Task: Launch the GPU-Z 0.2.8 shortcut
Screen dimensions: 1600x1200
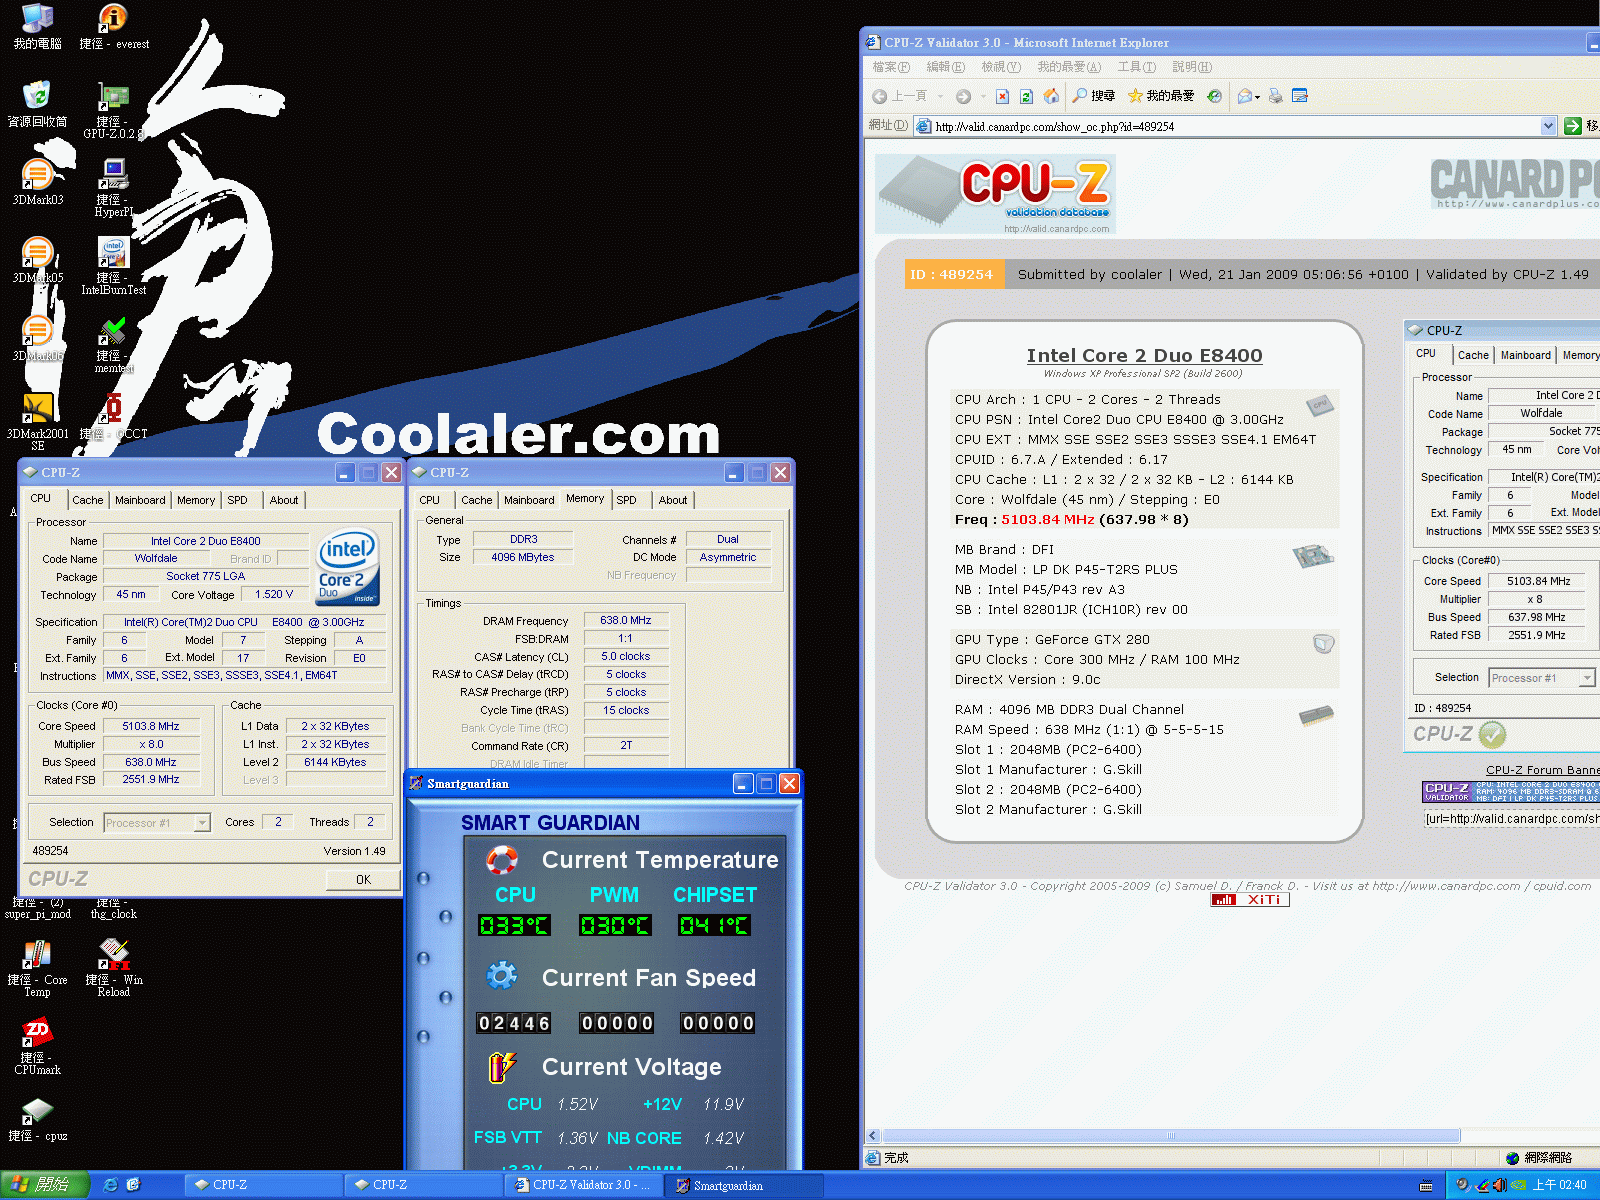Action: coord(113,110)
